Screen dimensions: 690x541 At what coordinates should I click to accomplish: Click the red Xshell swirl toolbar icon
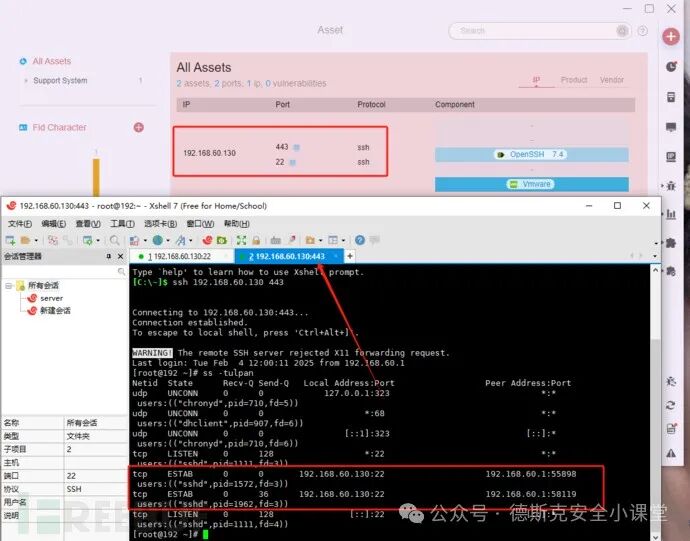[207, 240]
